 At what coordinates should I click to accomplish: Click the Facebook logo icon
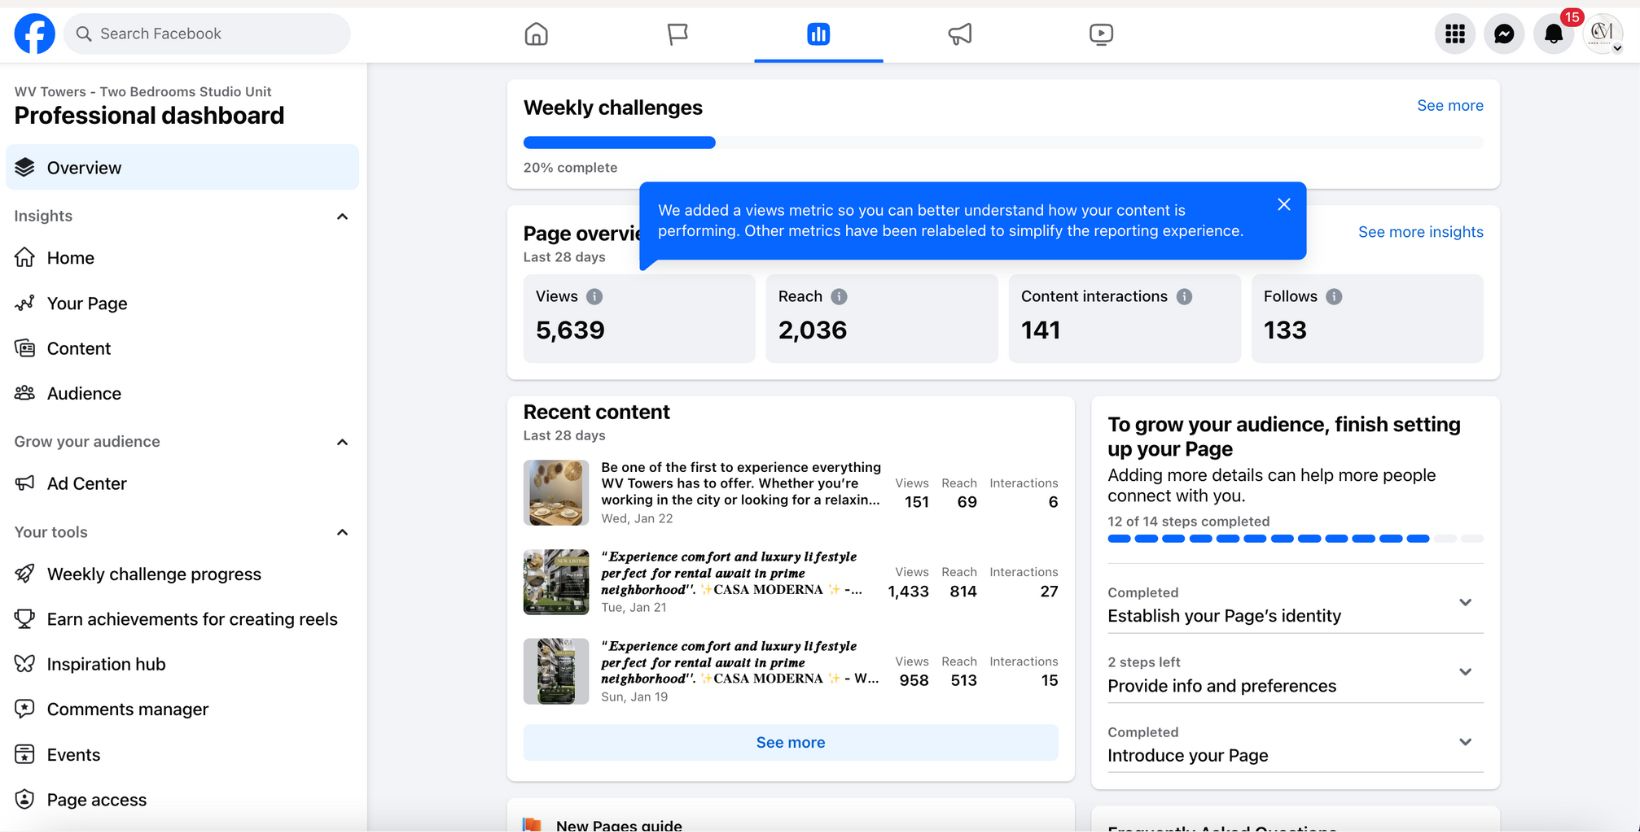pos(34,34)
